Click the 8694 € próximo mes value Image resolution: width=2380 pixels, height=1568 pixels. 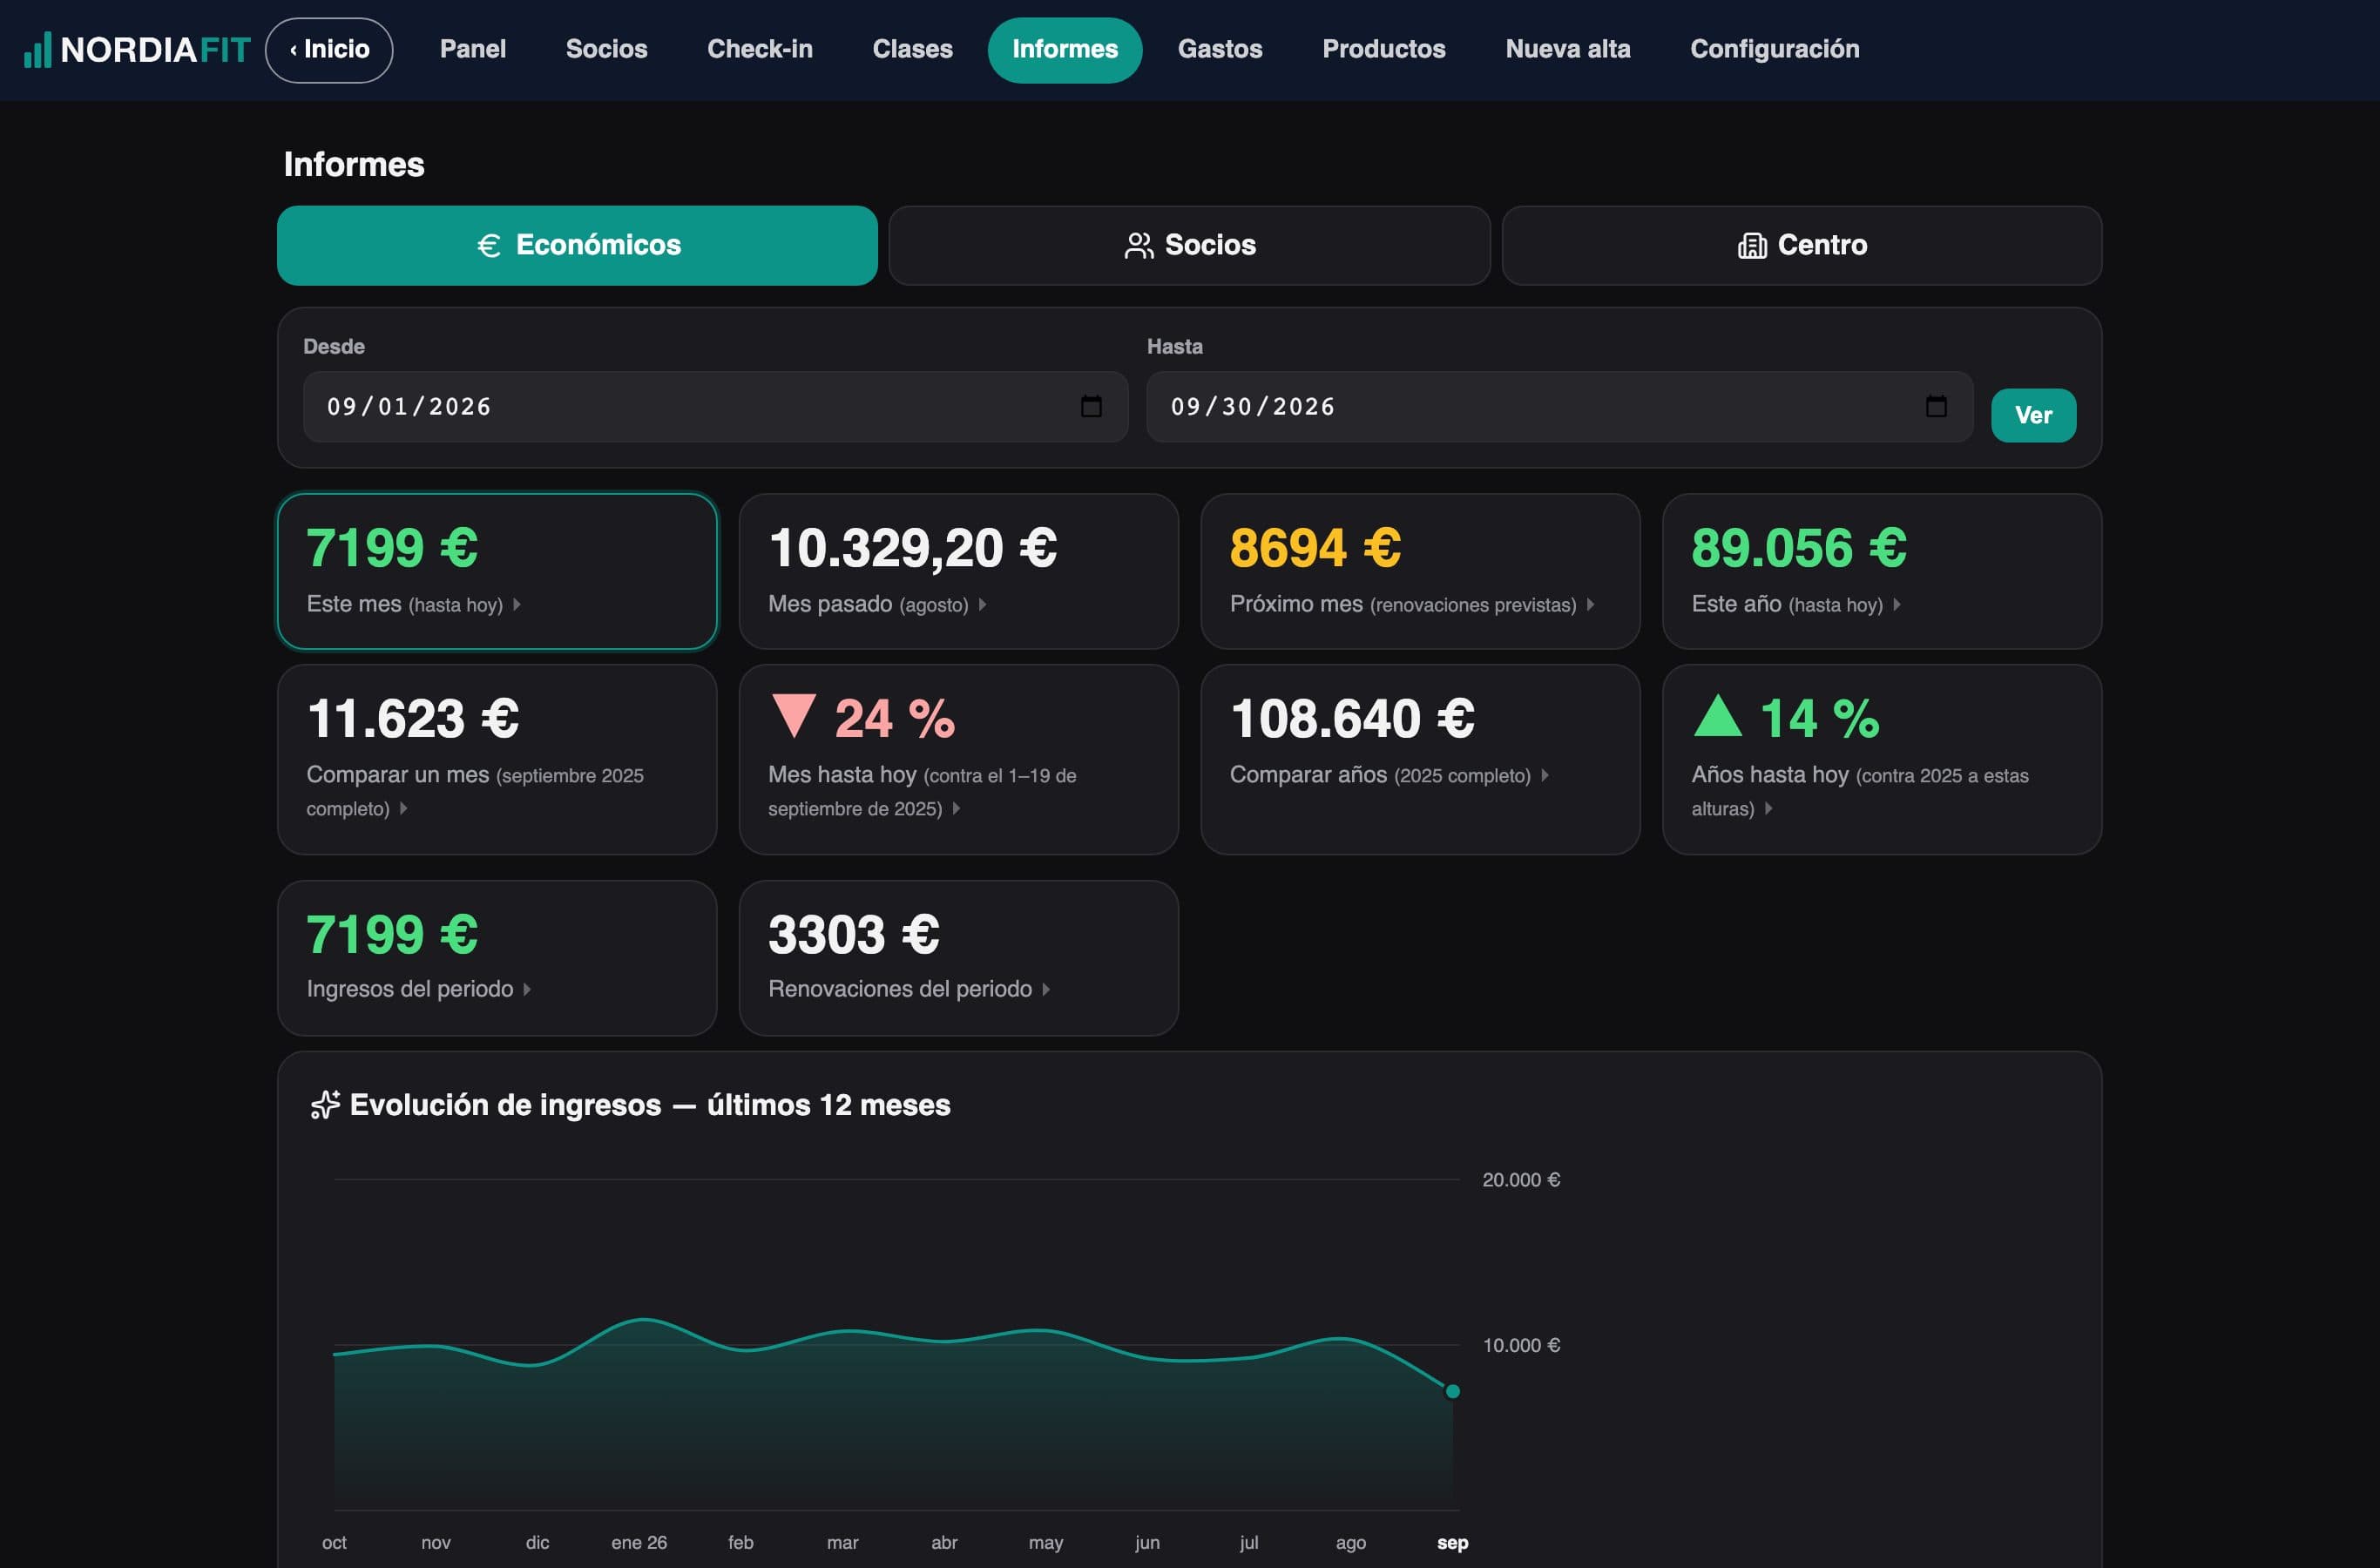1315,548
